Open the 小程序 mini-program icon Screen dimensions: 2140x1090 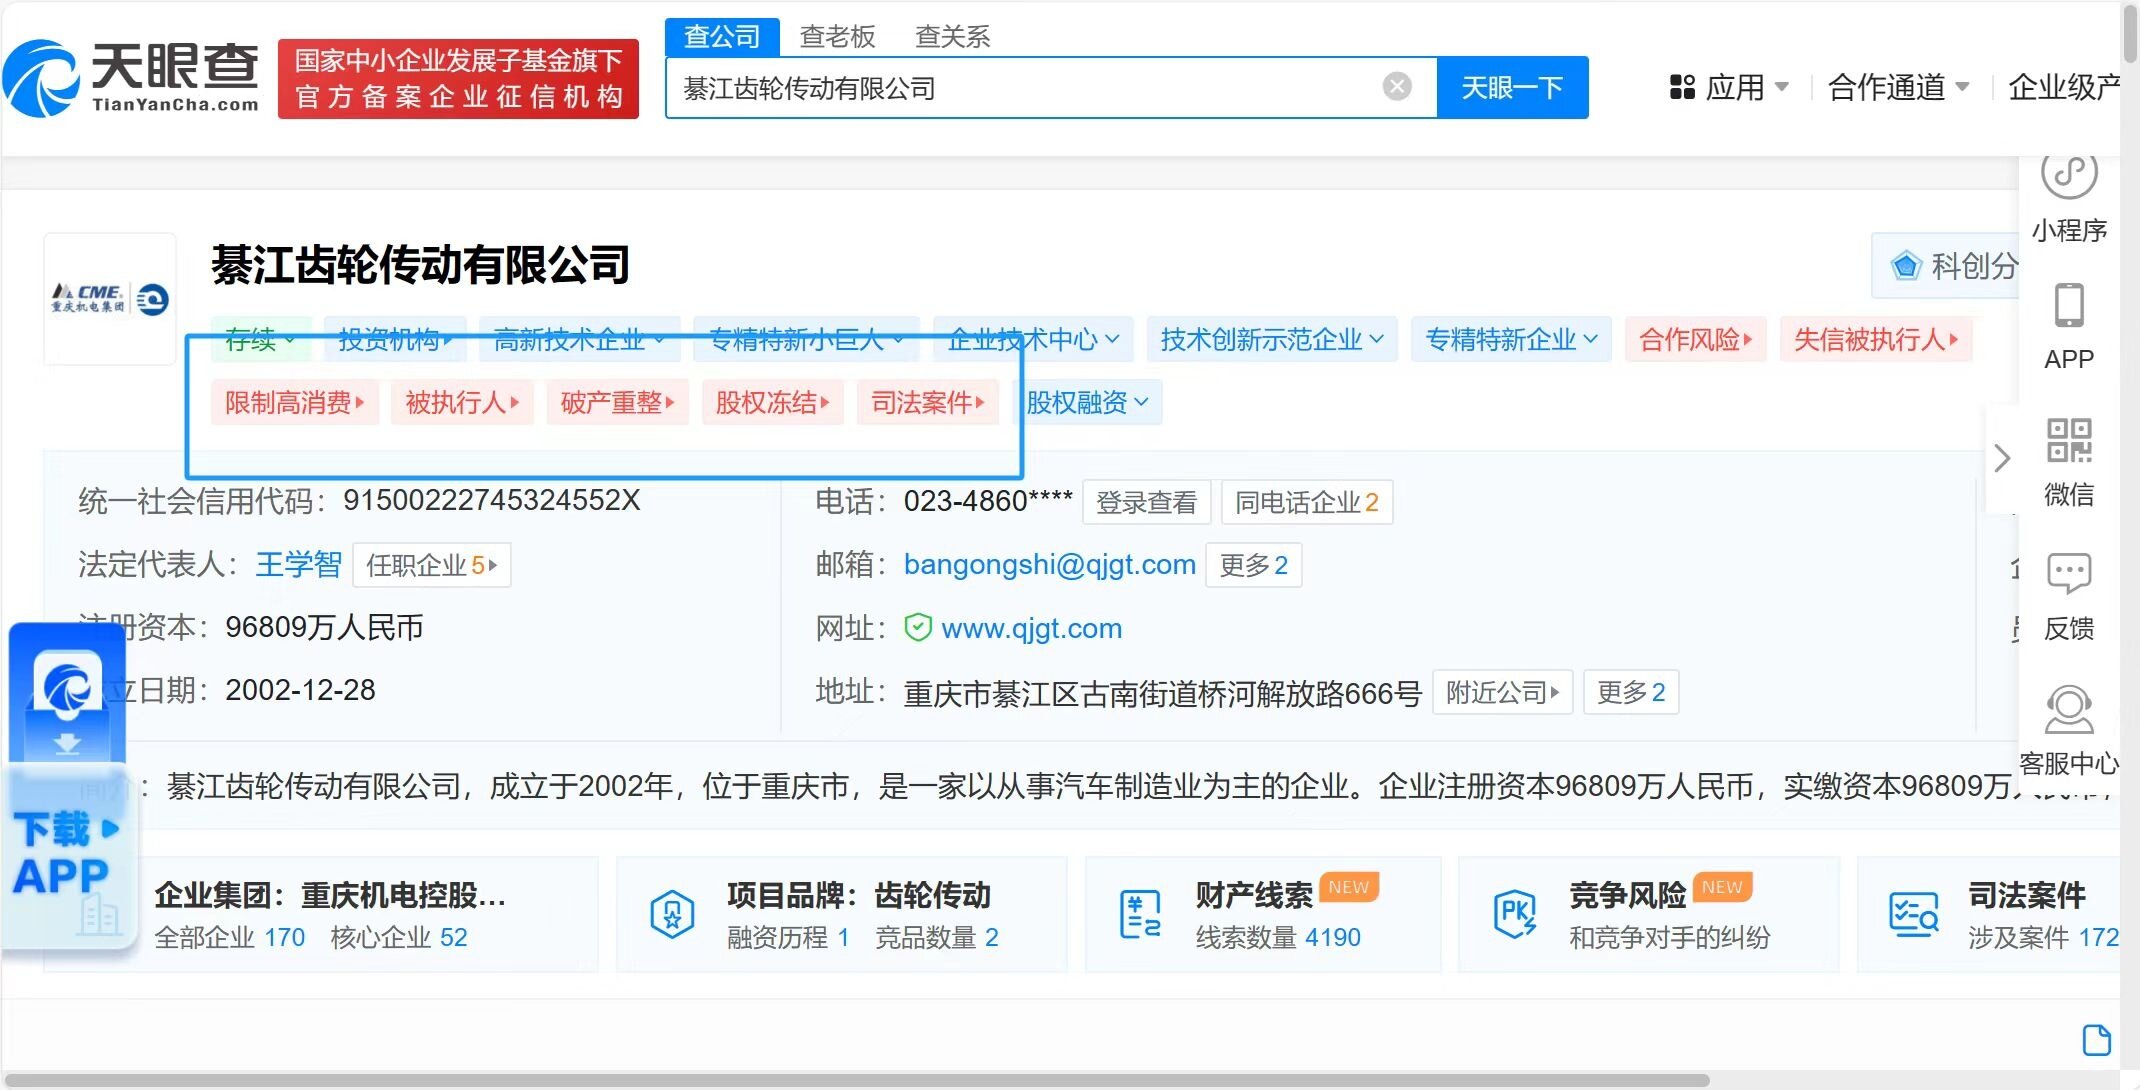[2068, 175]
